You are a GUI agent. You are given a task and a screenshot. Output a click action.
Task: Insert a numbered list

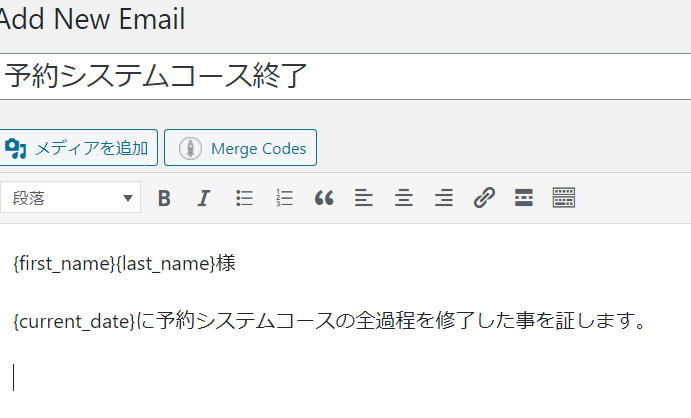point(284,198)
